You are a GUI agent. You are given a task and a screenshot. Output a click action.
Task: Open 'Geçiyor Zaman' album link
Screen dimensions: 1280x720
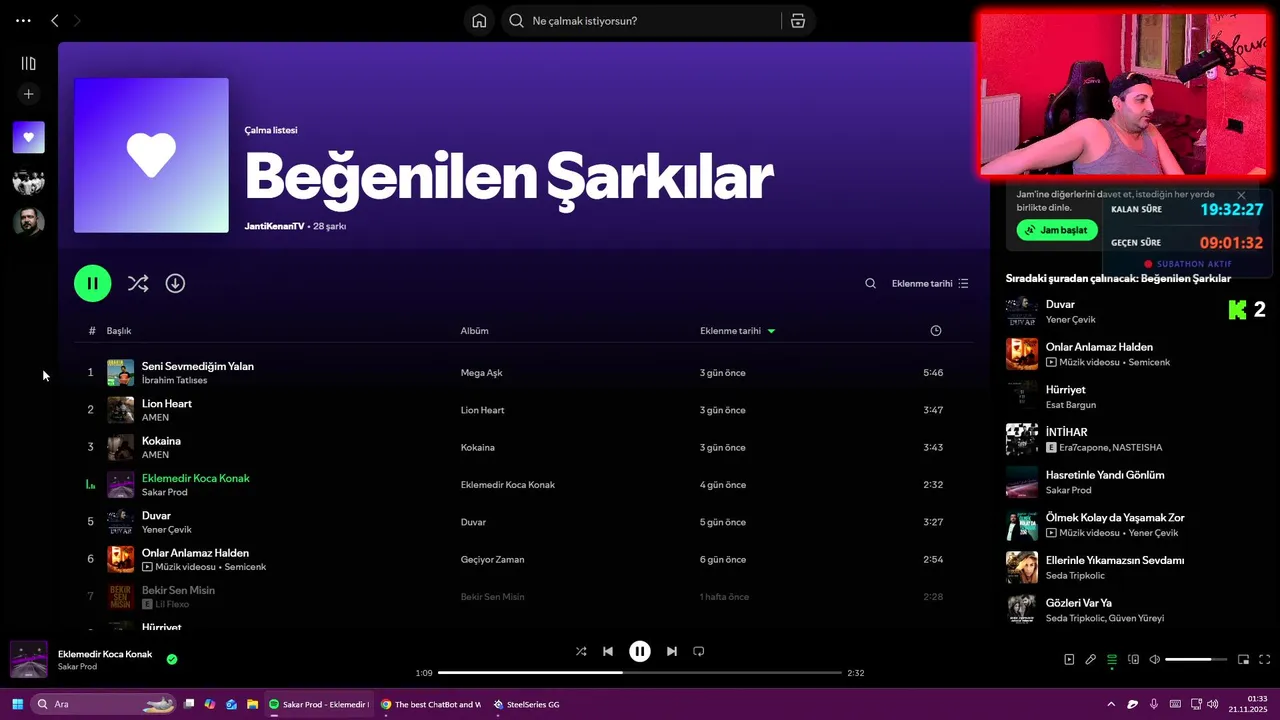pos(492,559)
